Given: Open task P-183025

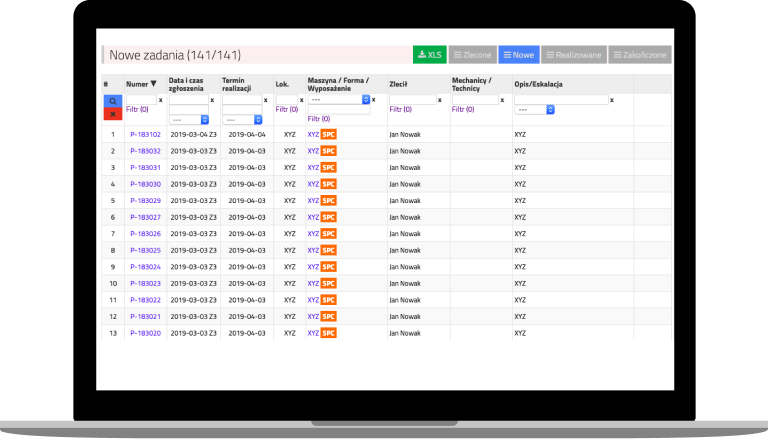Looking at the screenshot, I should point(145,250).
